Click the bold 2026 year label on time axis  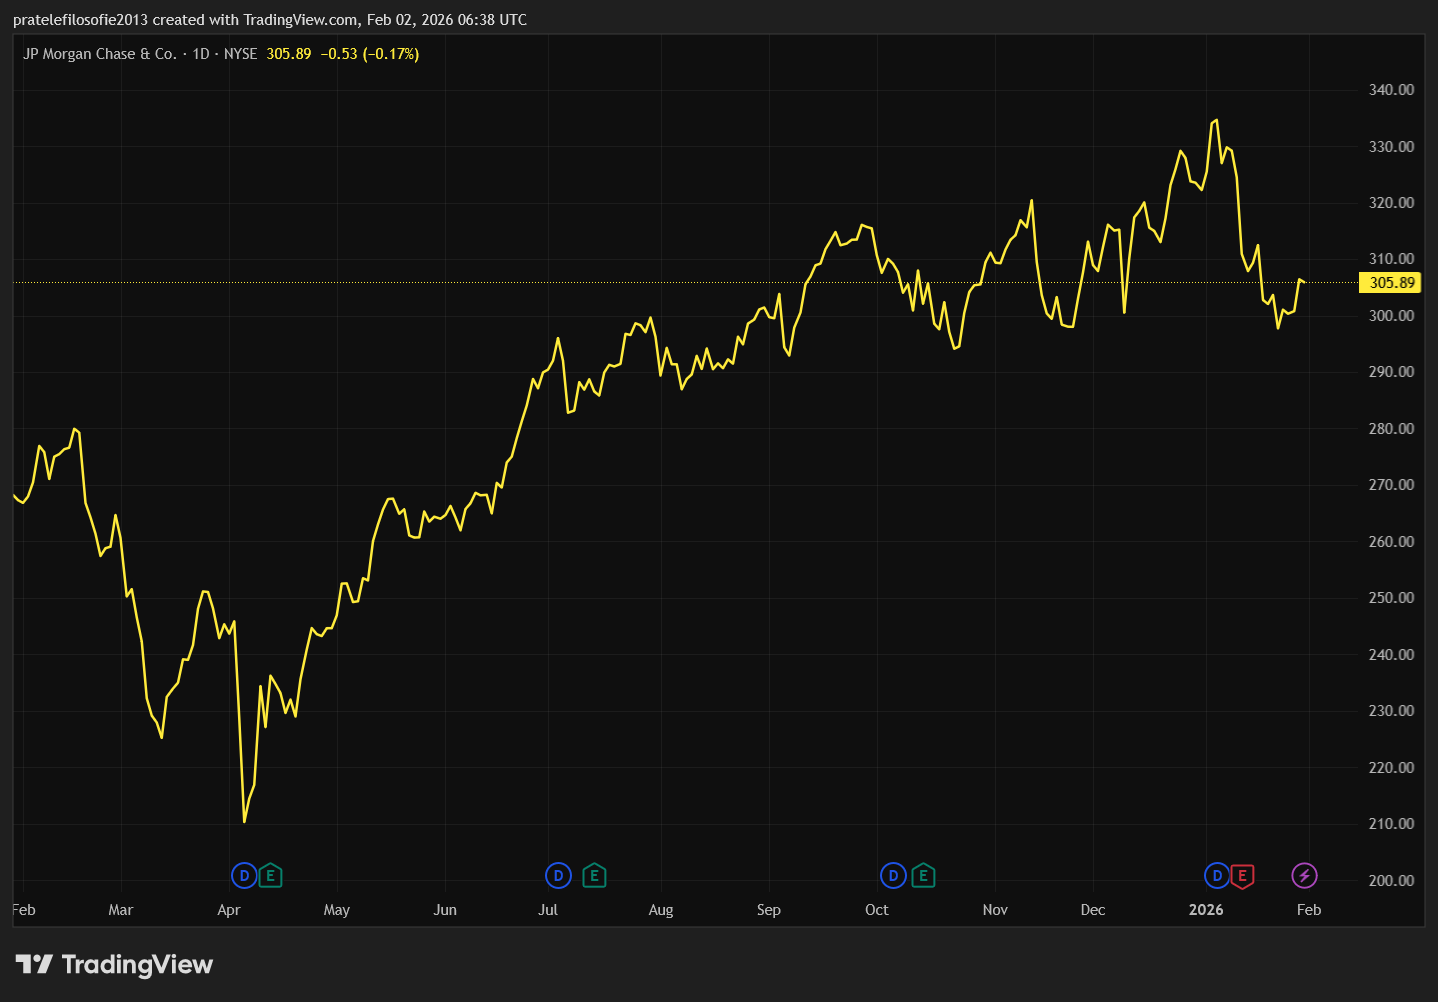tap(1206, 910)
